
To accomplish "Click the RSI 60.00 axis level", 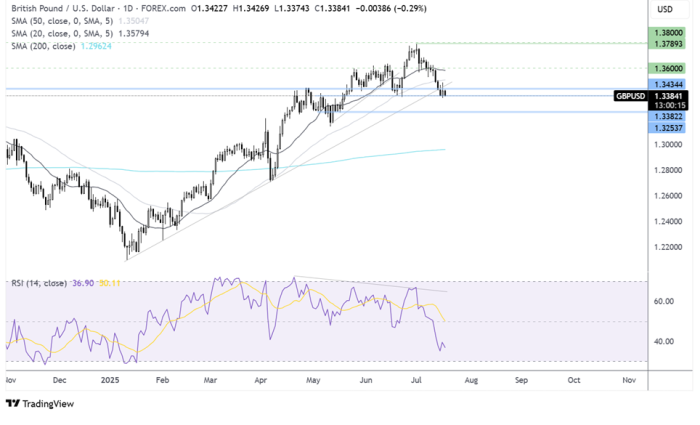I will [x=664, y=301].
